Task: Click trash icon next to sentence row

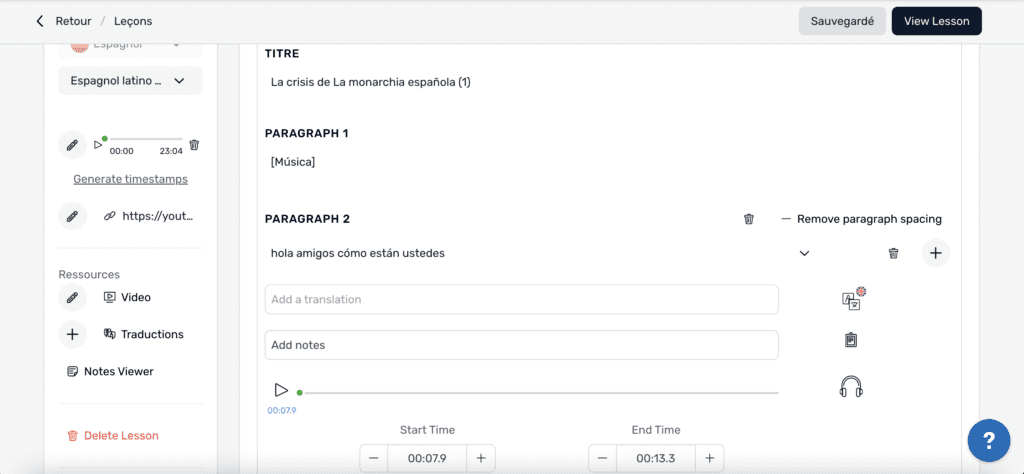Action: pyautogui.click(x=893, y=254)
